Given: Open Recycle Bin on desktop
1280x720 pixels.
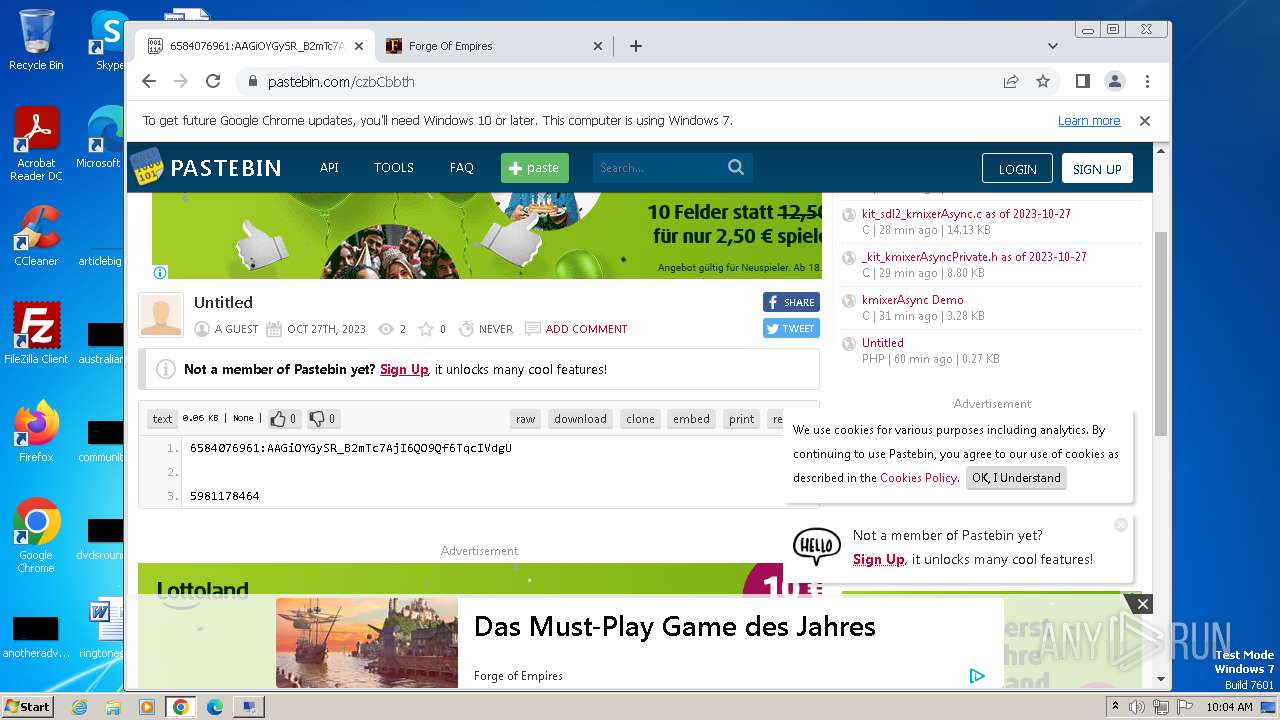Looking at the screenshot, I should [36, 40].
